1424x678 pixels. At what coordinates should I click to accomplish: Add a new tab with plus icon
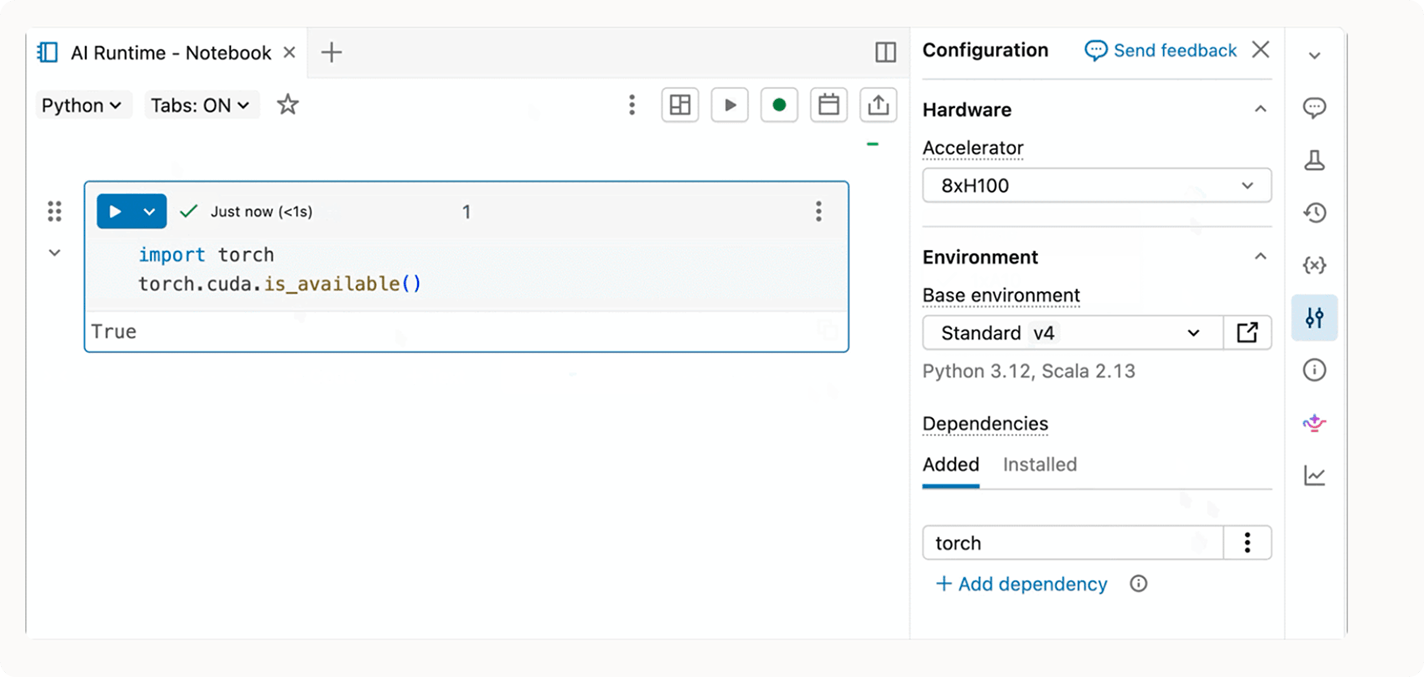pyautogui.click(x=331, y=52)
